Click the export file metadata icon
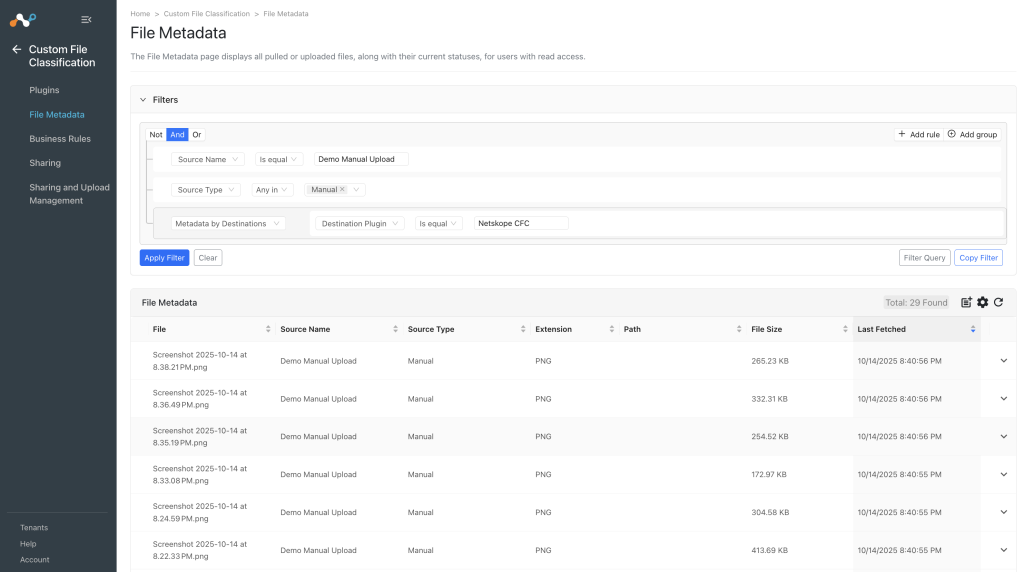1024x572 pixels. pyautogui.click(x=967, y=302)
